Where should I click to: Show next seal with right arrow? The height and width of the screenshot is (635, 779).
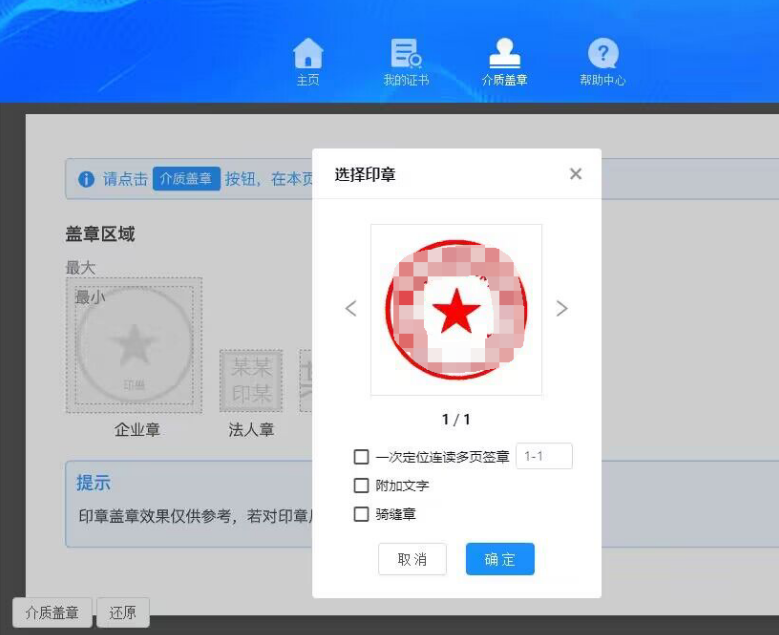pos(562,308)
